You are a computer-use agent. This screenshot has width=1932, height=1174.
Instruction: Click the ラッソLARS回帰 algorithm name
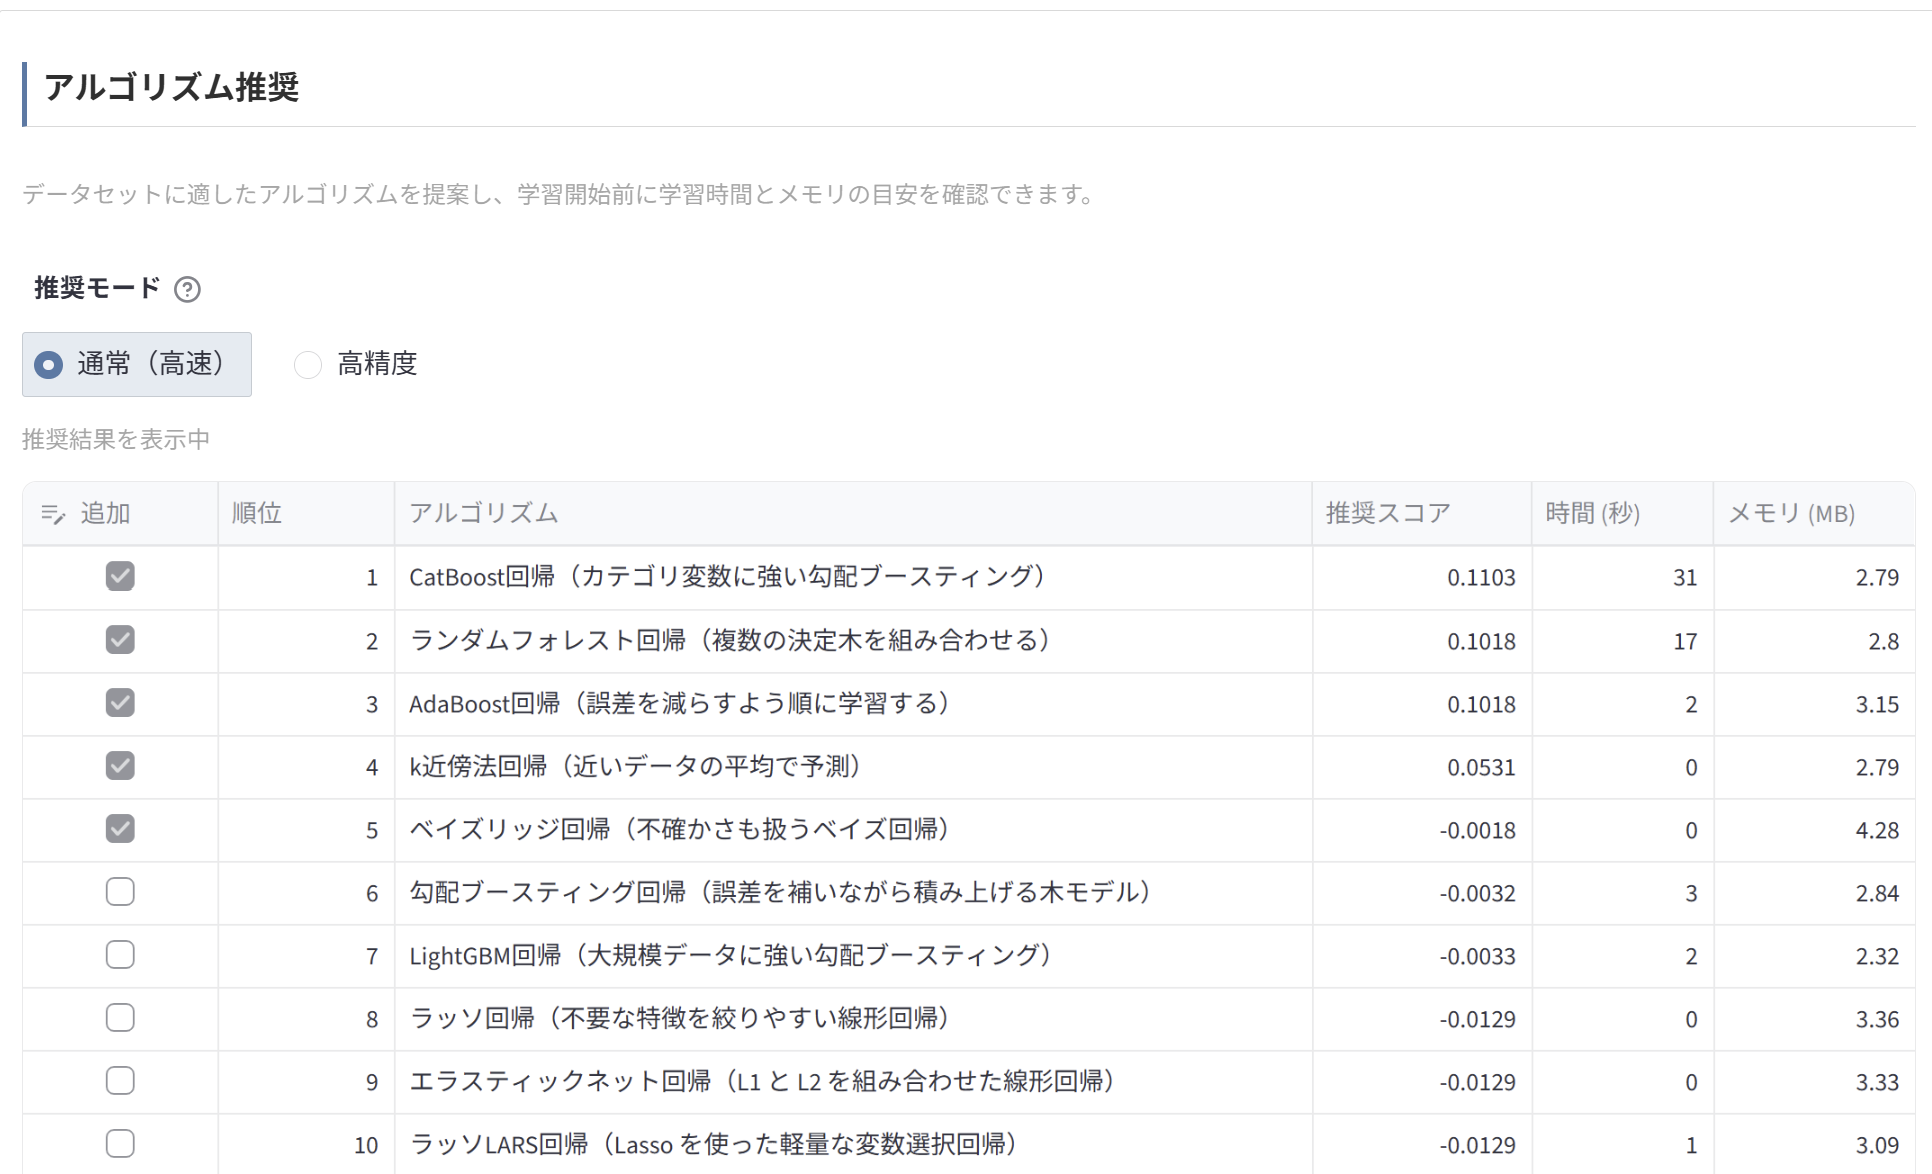[714, 1144]
